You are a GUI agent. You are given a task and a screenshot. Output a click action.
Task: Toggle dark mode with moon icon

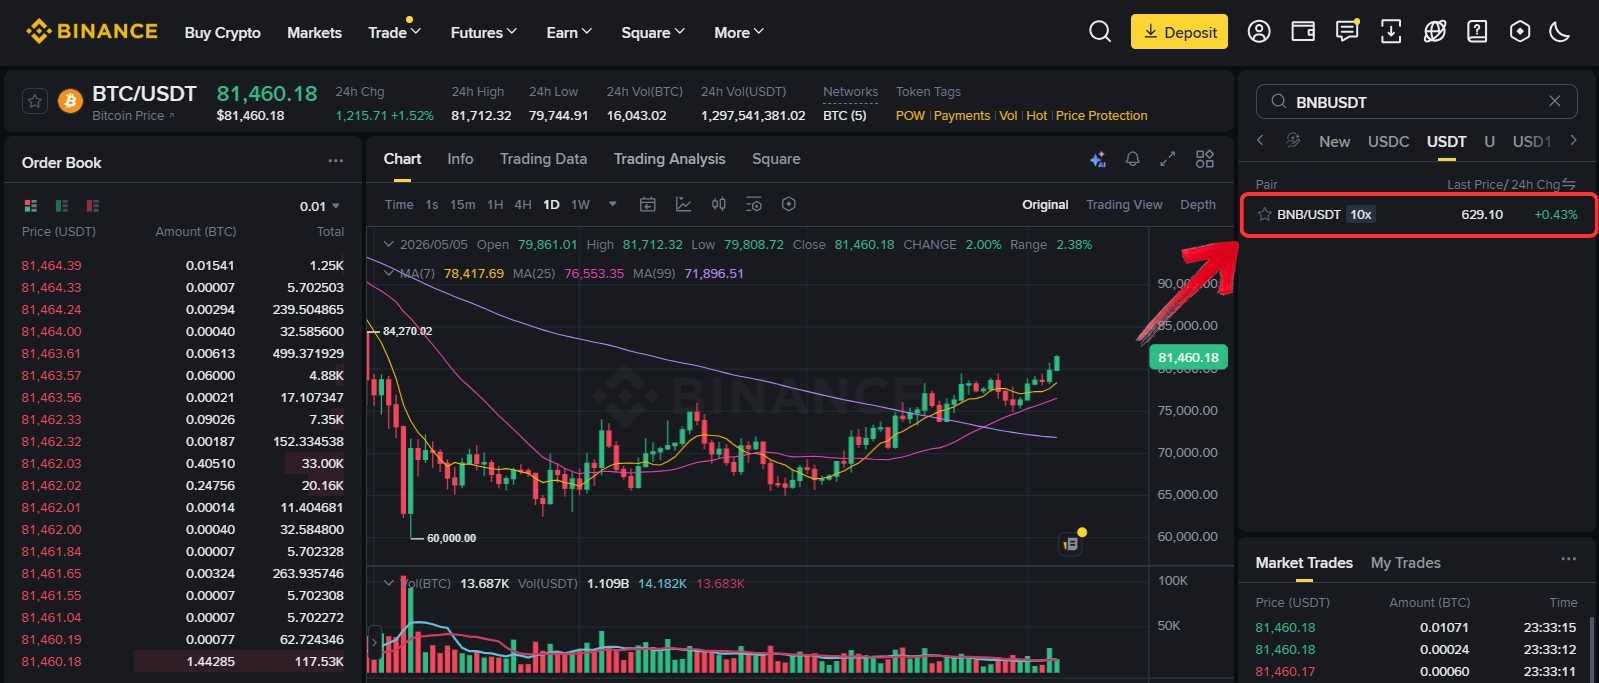point(1560,32)
